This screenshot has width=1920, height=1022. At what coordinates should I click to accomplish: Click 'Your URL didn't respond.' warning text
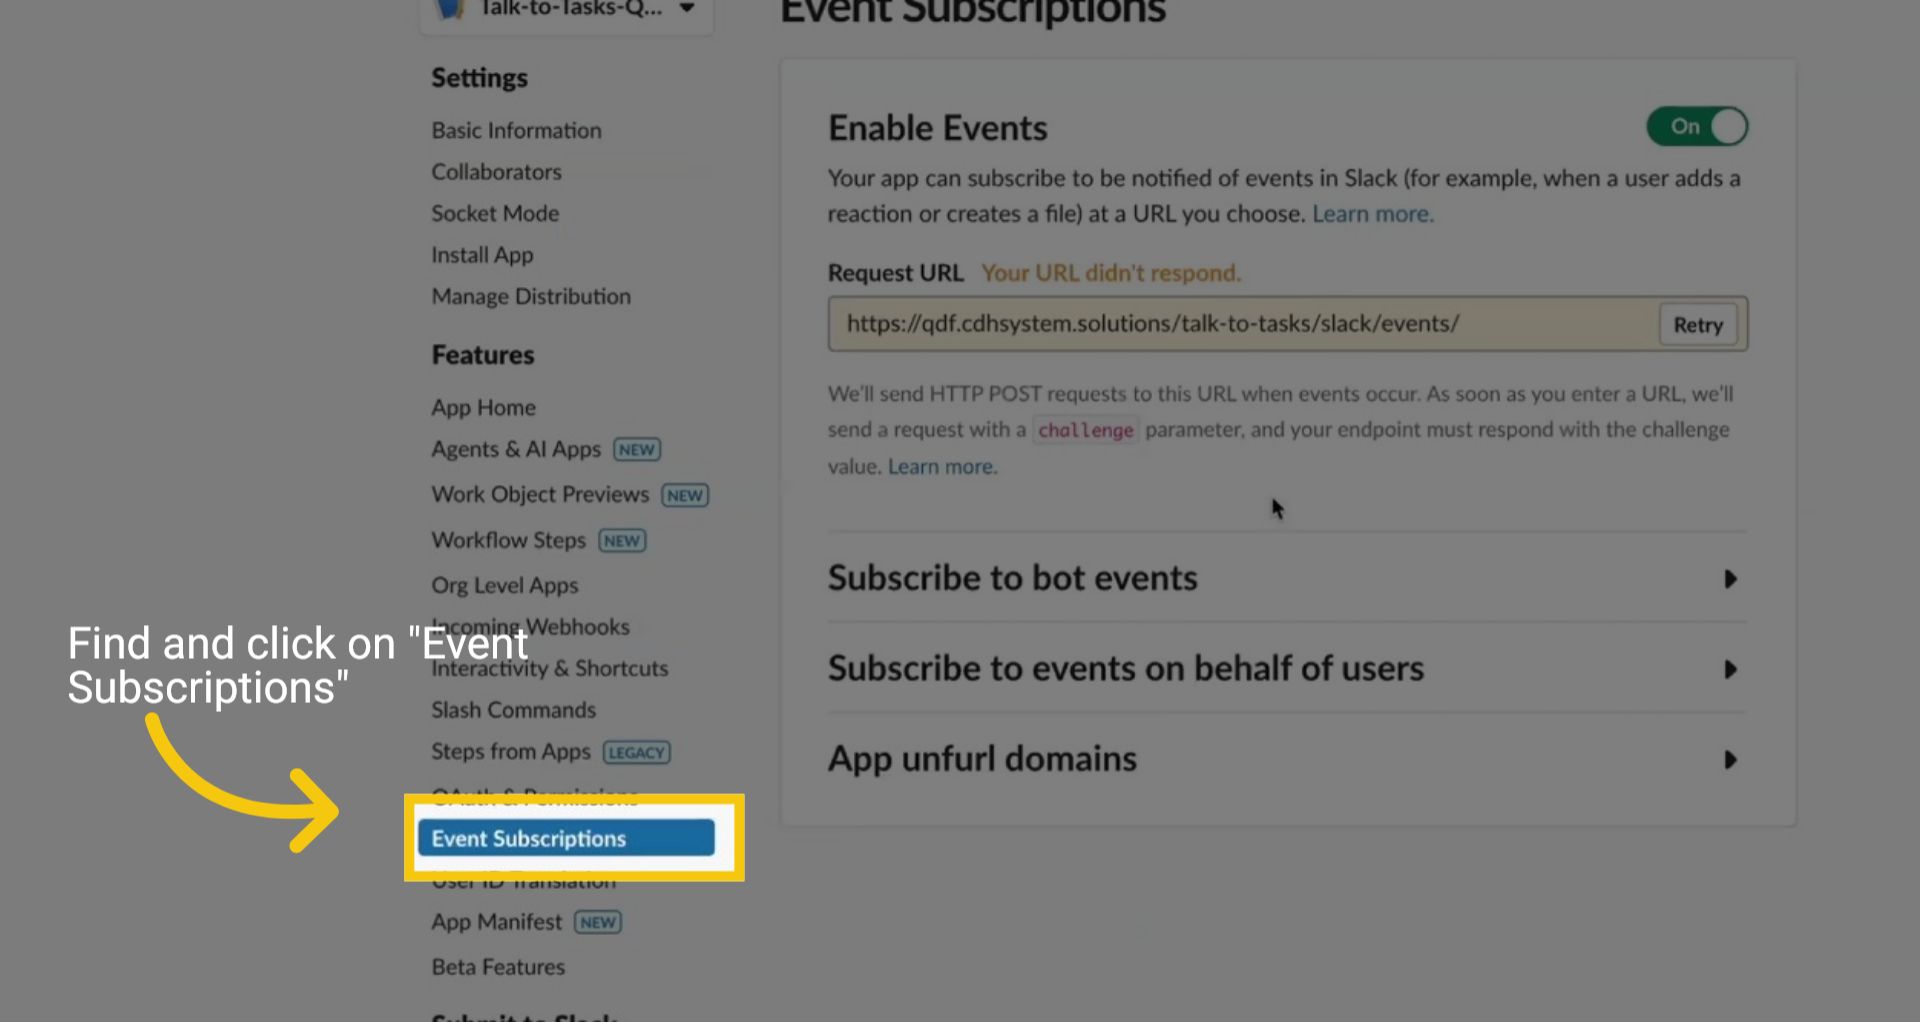point(1110,273)
